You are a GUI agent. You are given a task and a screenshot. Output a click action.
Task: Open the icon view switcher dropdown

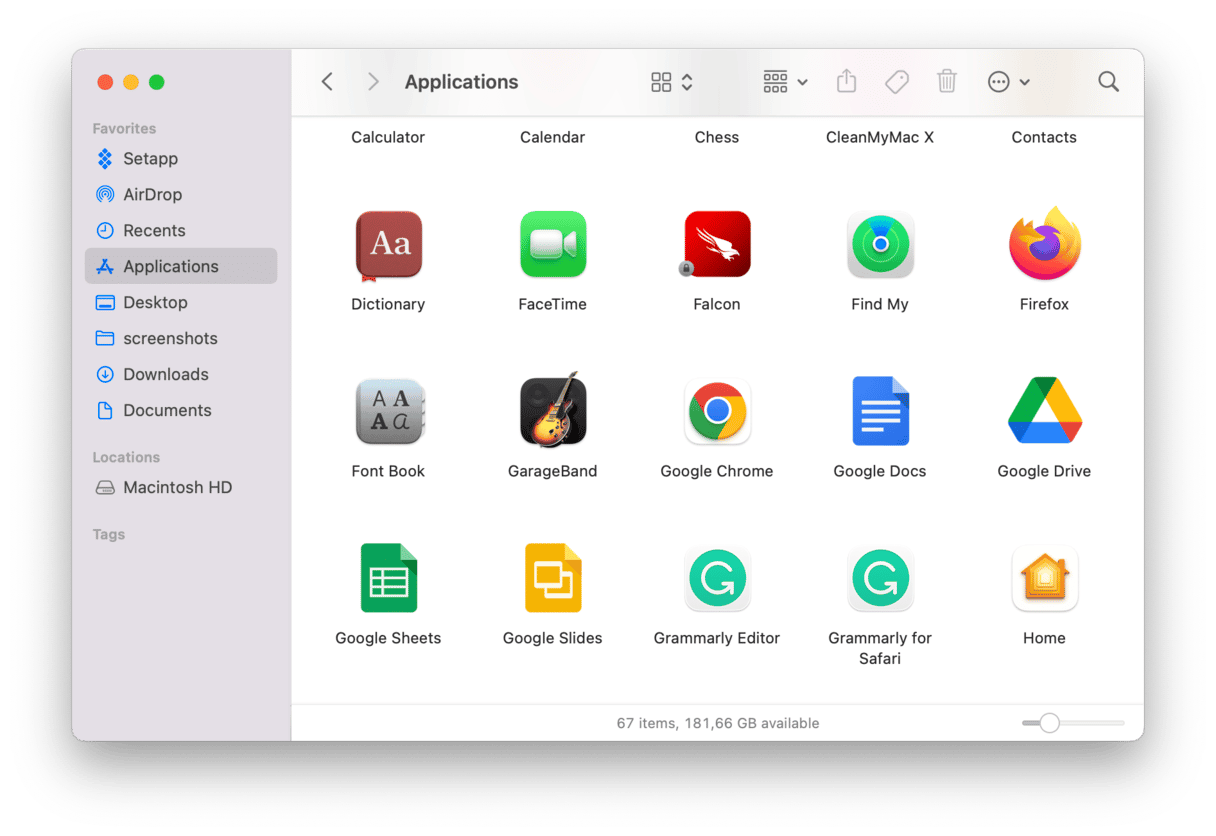point(671,82)
